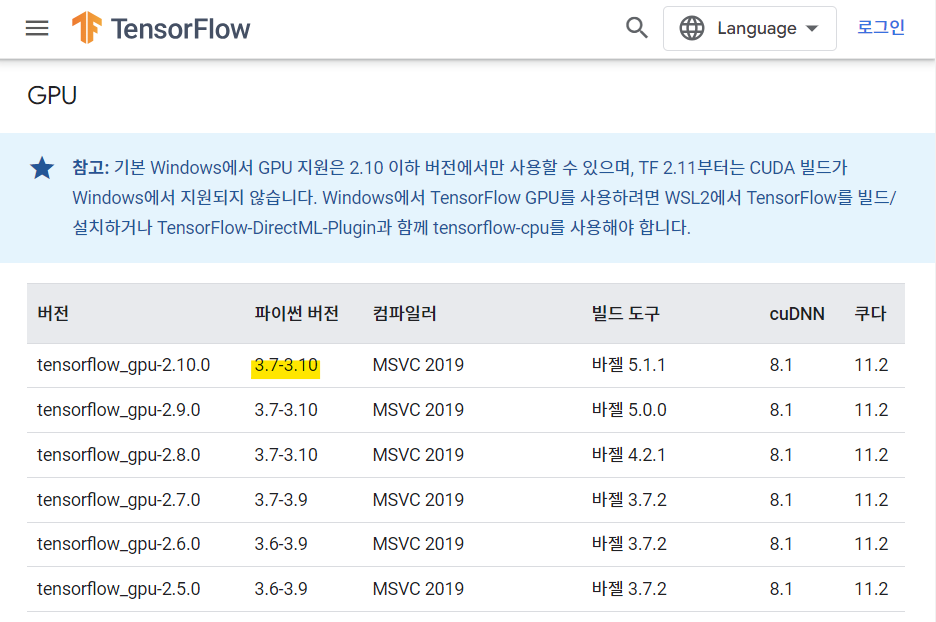Image resolution: width=936 pixels, height=622 pixels.
Task: Click highlighted 3.7-3.10 Python version cell
Action: [286, 365]
